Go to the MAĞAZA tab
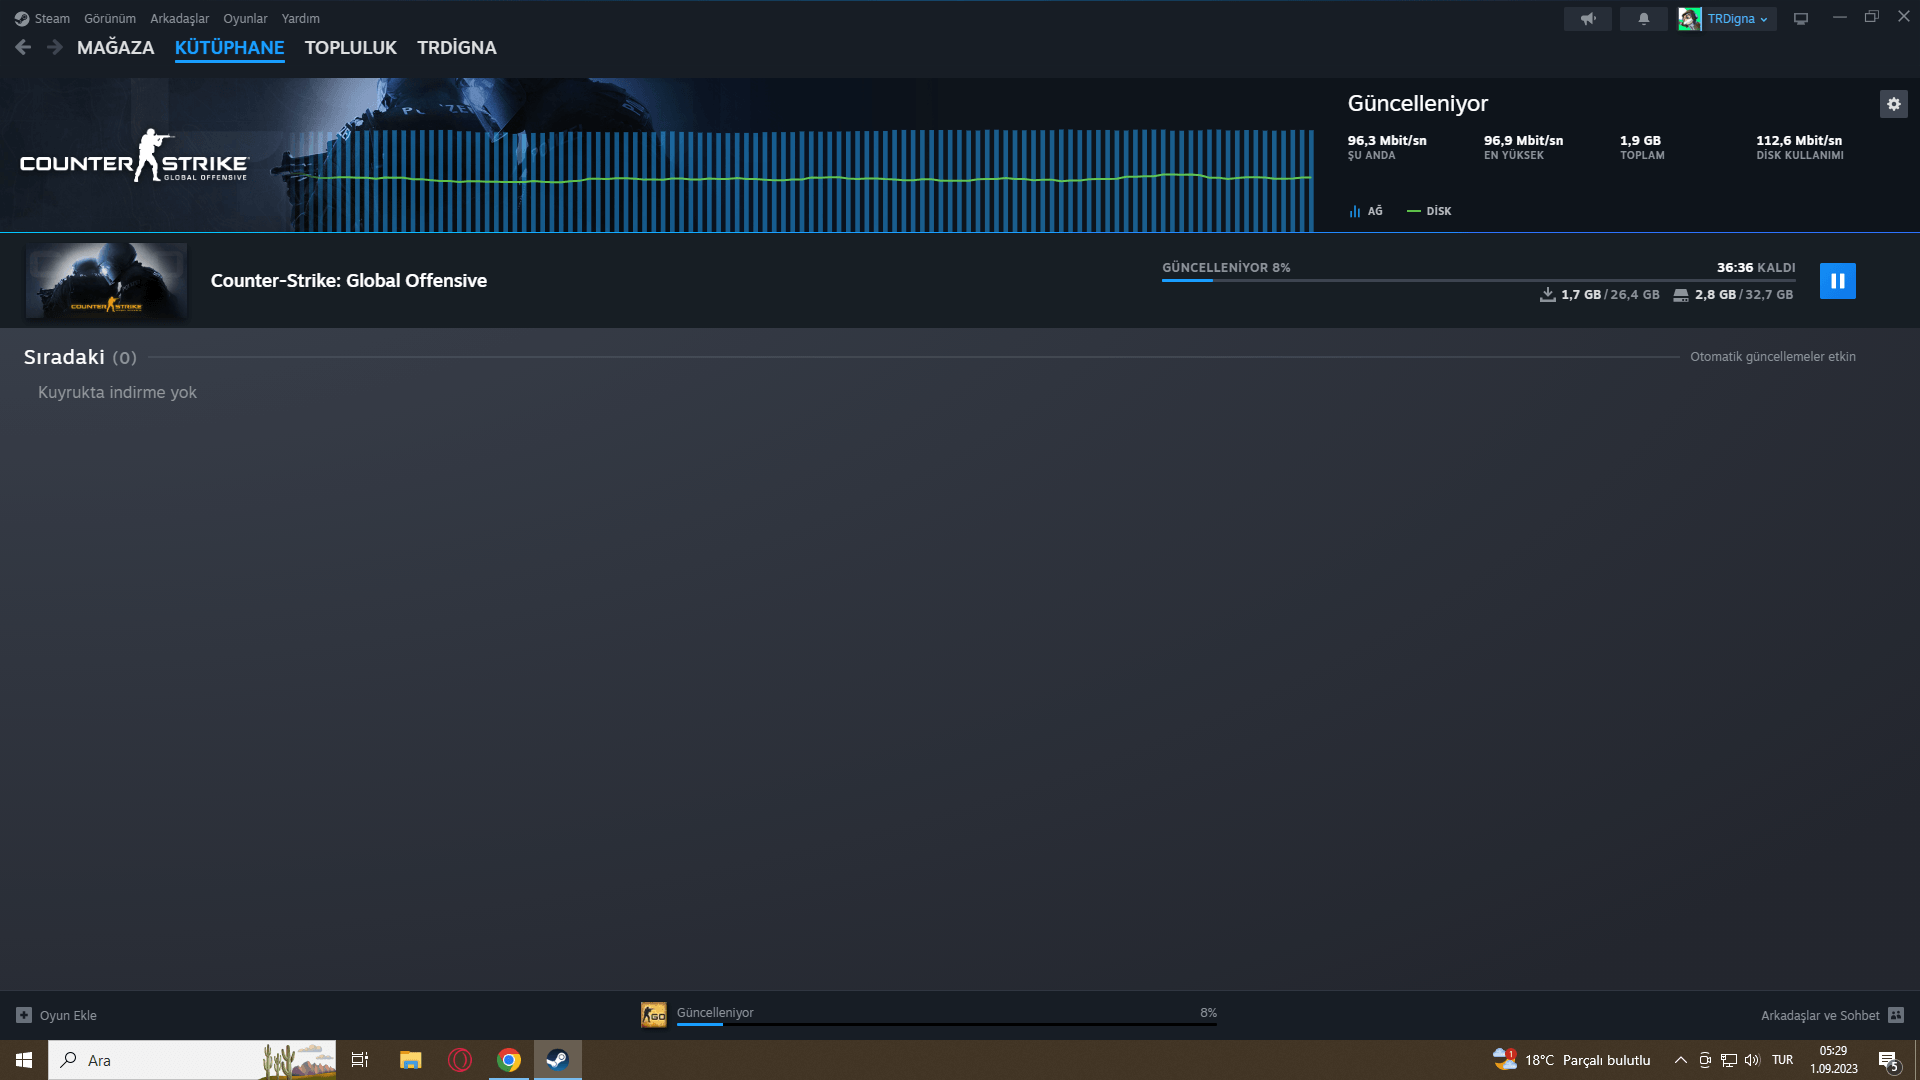 pyautogui.click(x=116, y=48)
